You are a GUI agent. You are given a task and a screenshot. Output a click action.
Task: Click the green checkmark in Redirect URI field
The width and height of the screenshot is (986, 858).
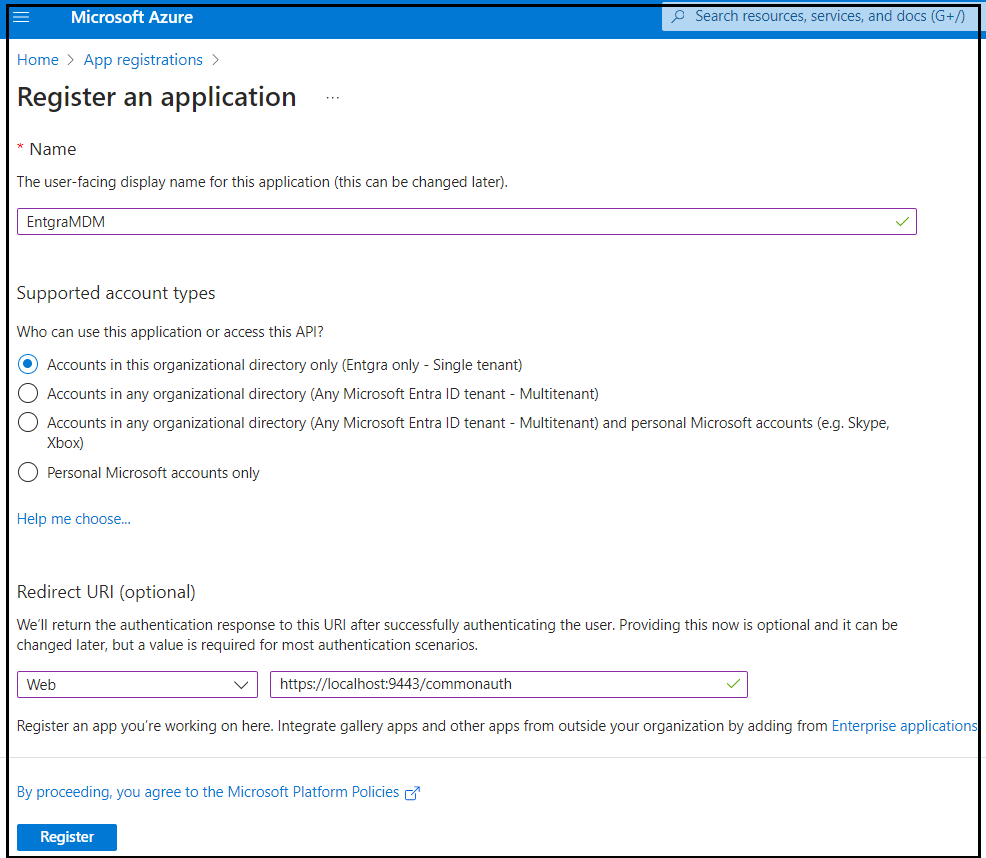tap(733, 684)
